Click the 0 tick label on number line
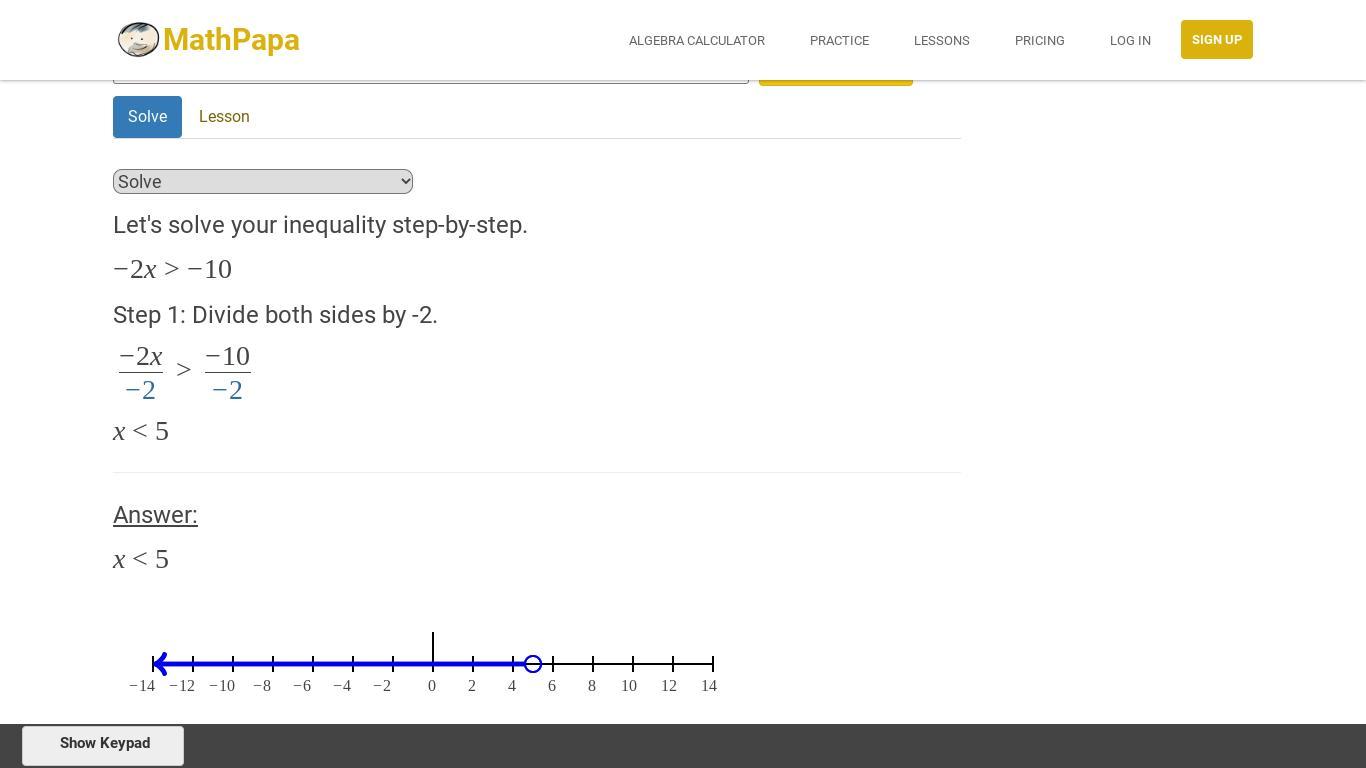The image size is (1366, 768). (432, 686)
